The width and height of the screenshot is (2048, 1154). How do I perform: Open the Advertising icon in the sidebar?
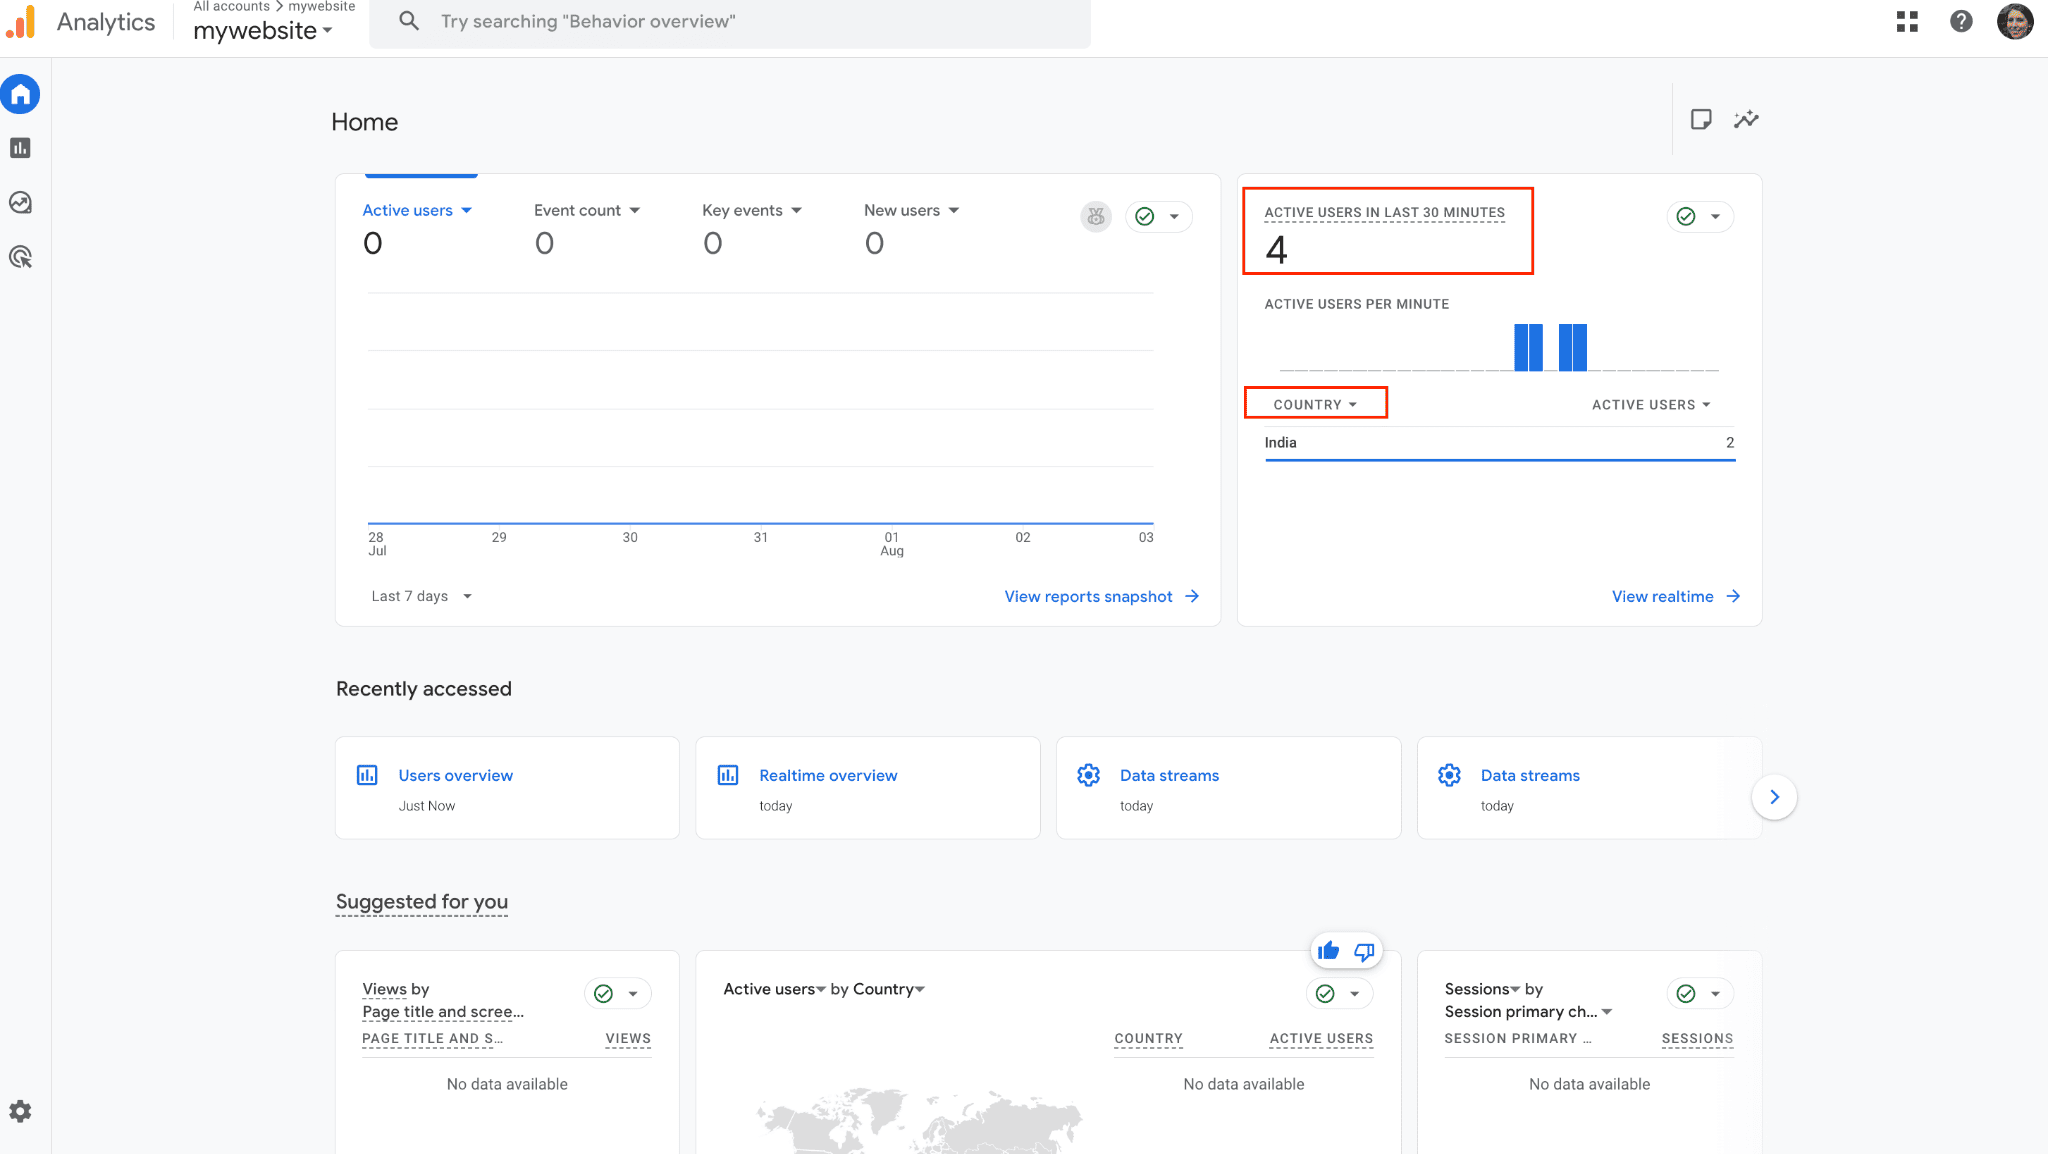coord(20,257)
